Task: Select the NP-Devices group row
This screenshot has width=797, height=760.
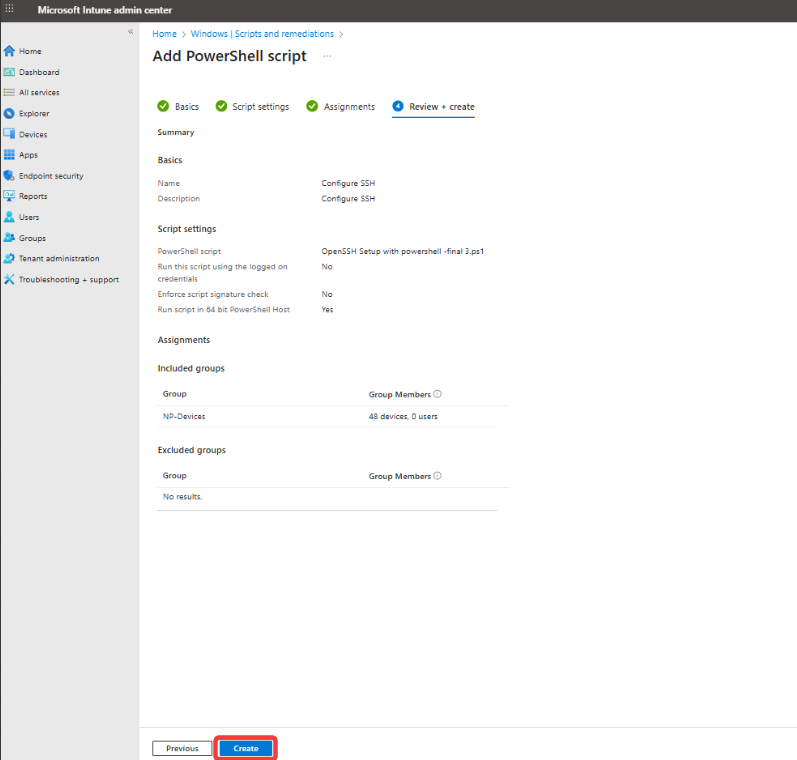Action: [185, 416]
